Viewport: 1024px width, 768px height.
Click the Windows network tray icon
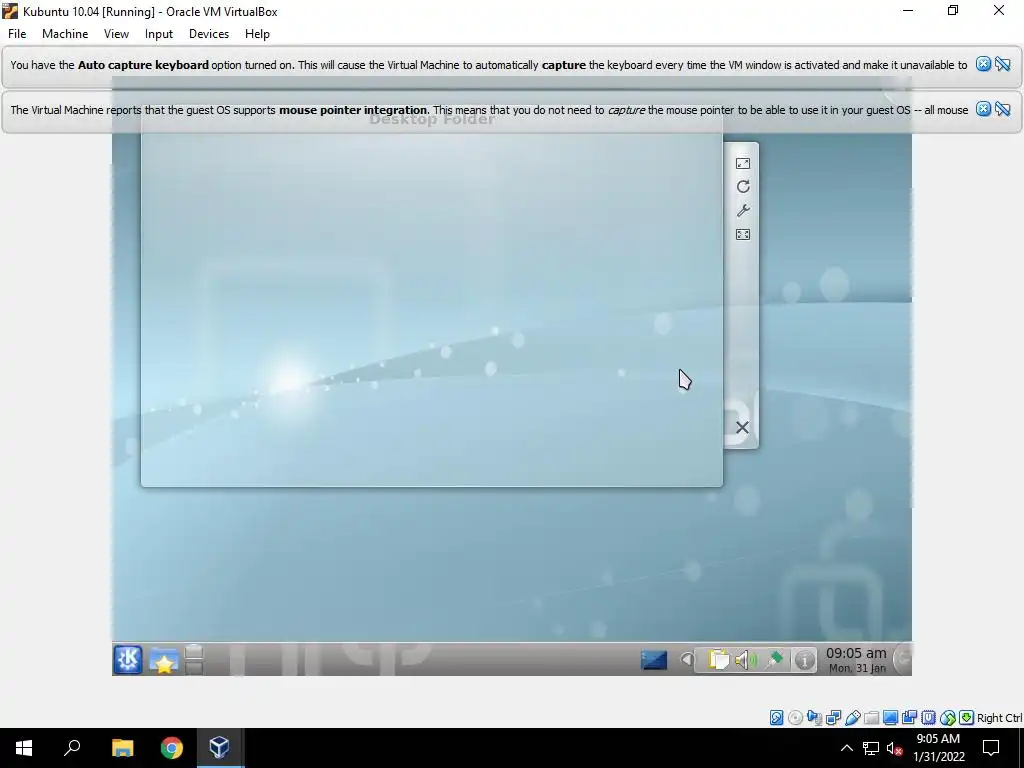pos(871,748)
